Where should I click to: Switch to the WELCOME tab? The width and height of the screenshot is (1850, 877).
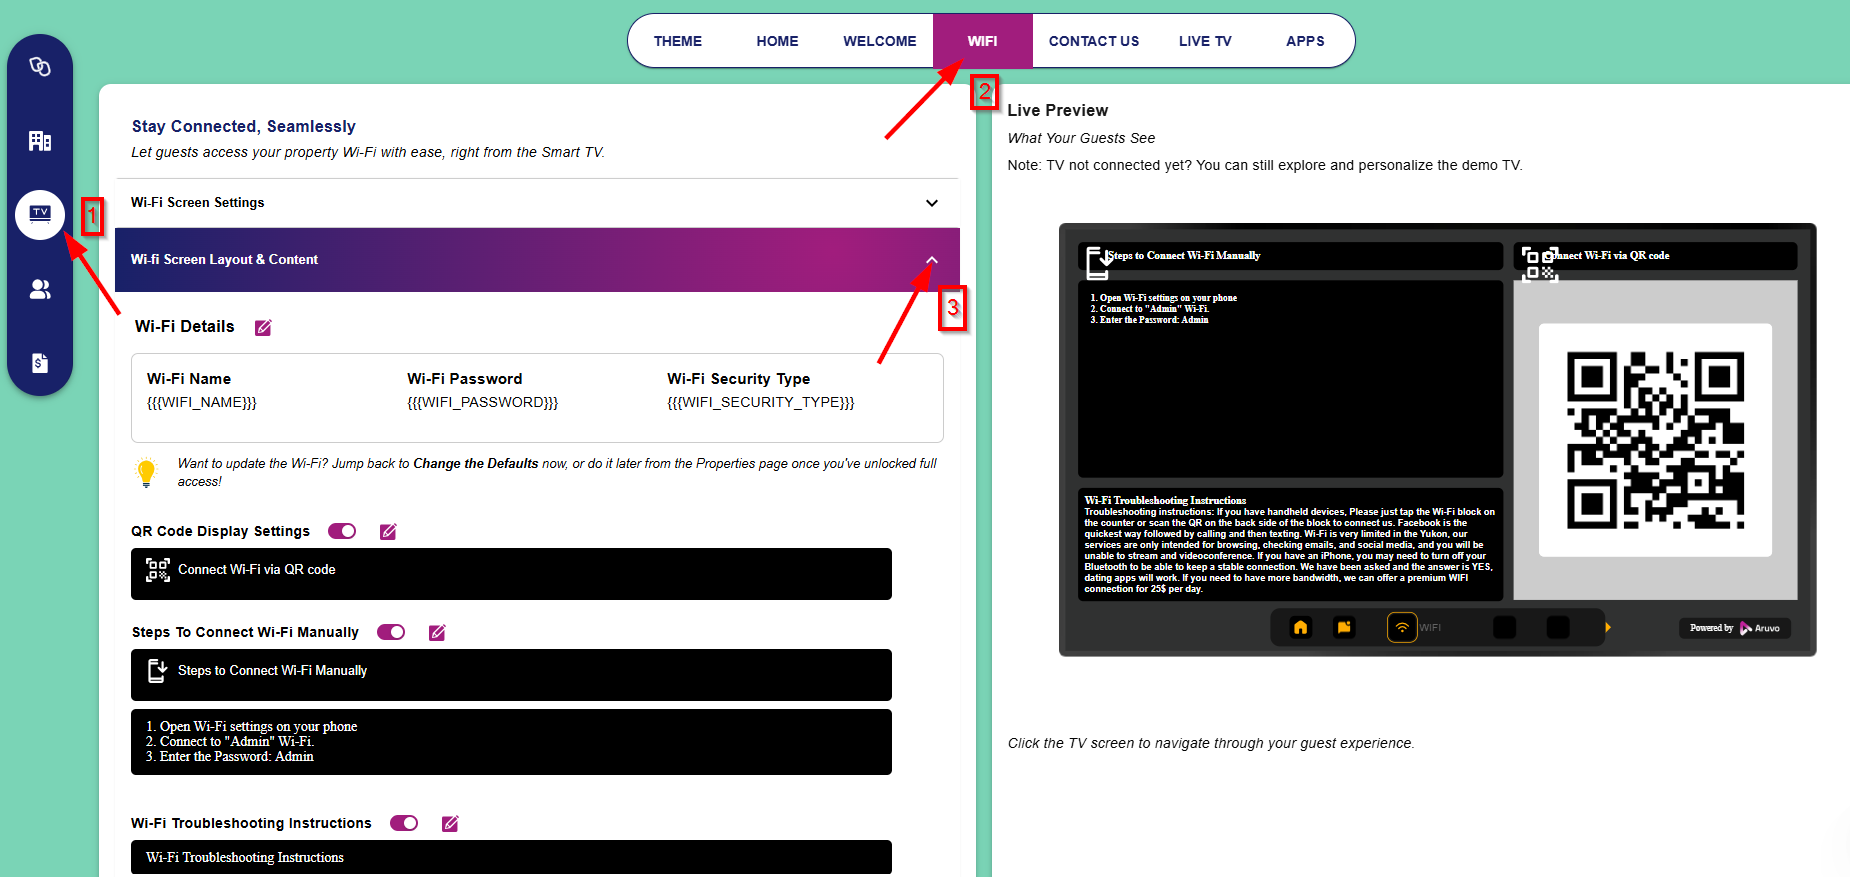(x=880, y=41)
